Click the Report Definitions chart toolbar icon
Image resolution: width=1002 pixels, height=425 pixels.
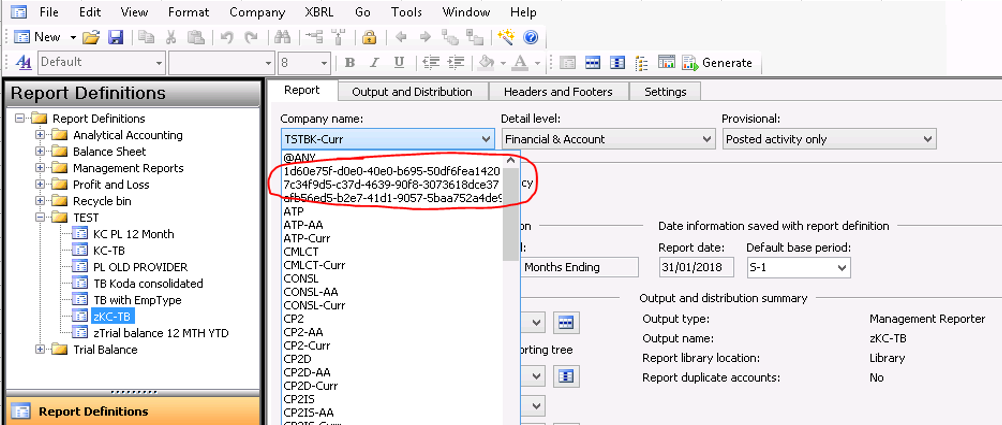point(667,63)
